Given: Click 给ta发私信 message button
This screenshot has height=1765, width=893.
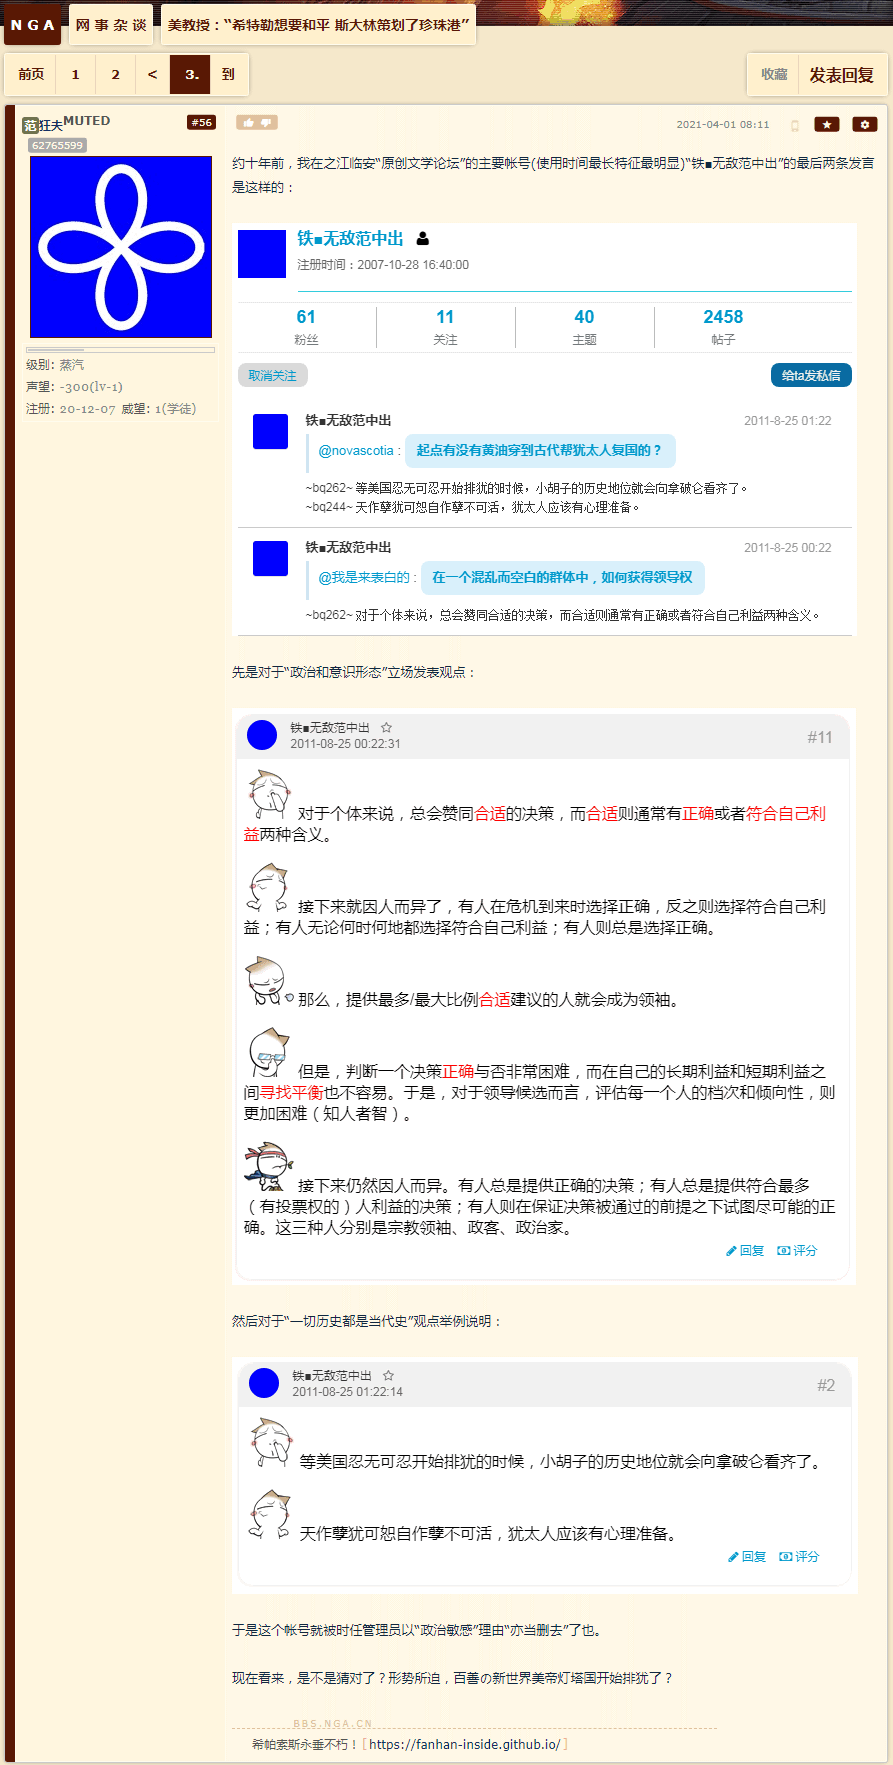Looking at the screenshot, I should click(811, 375).
